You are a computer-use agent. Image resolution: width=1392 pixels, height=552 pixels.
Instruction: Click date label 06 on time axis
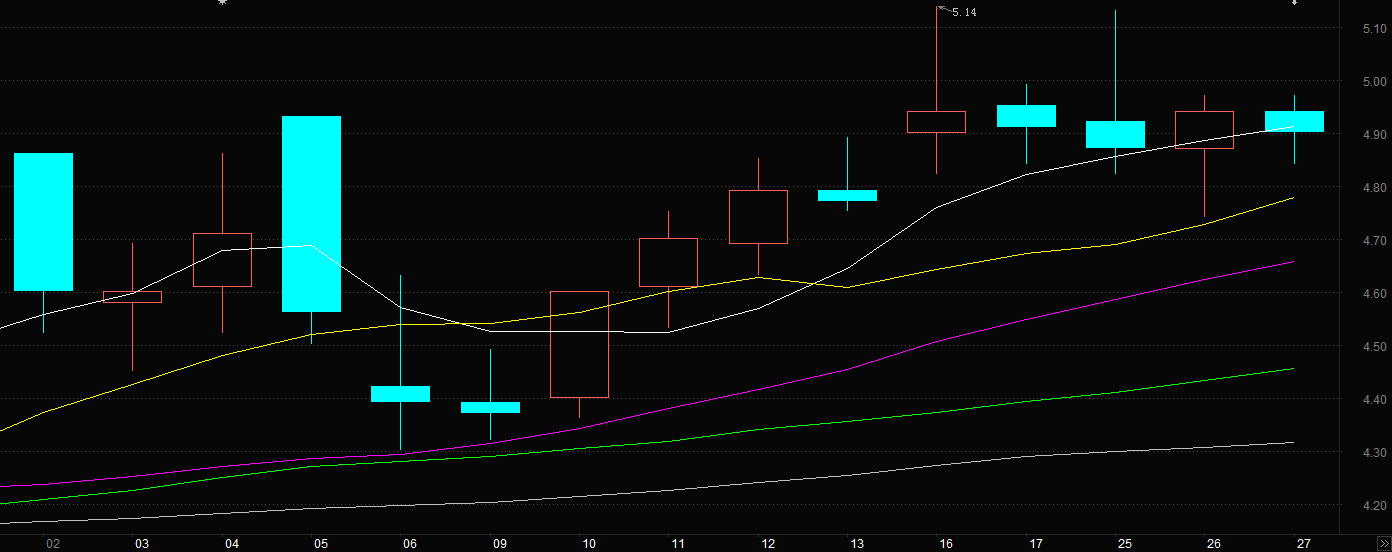[410, 544]
